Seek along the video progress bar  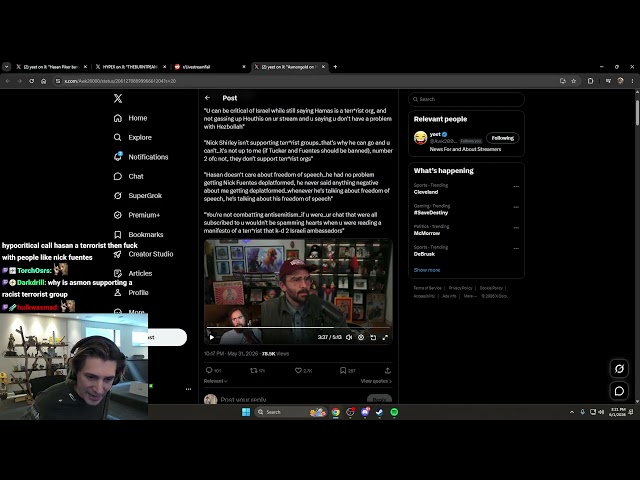(298, 327)
